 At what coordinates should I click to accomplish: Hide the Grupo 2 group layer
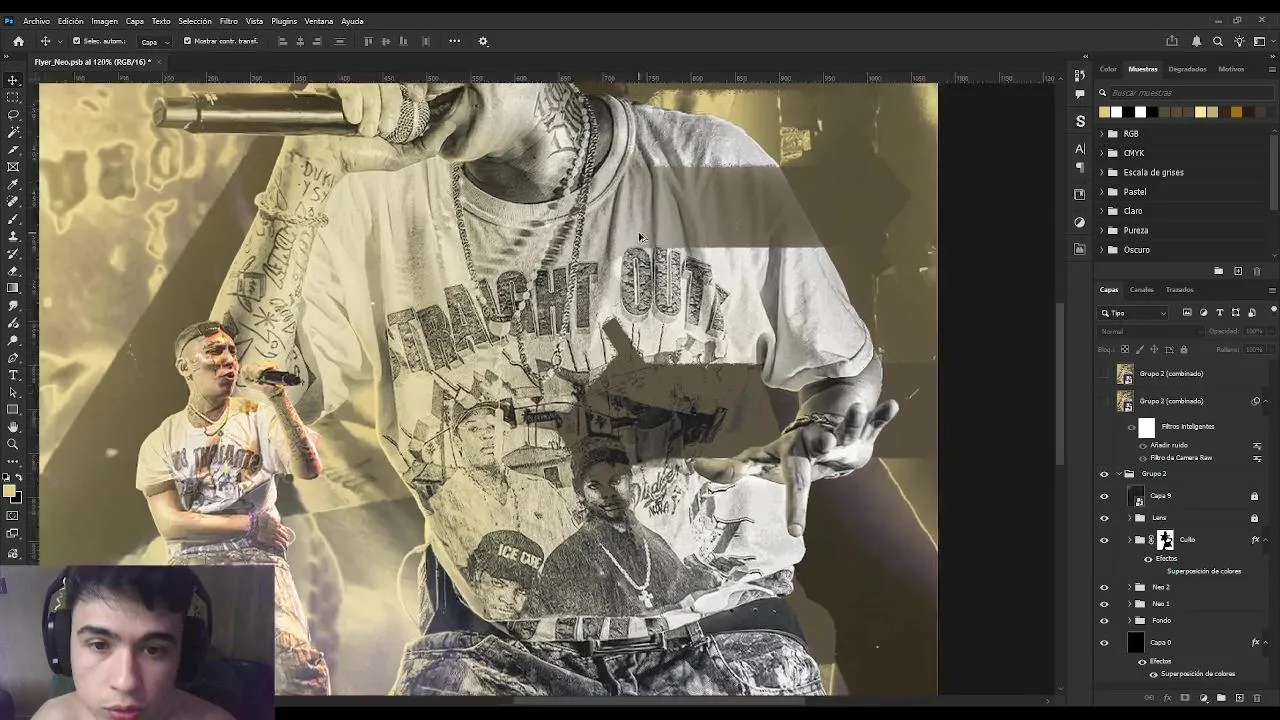tap(1104, 474)
